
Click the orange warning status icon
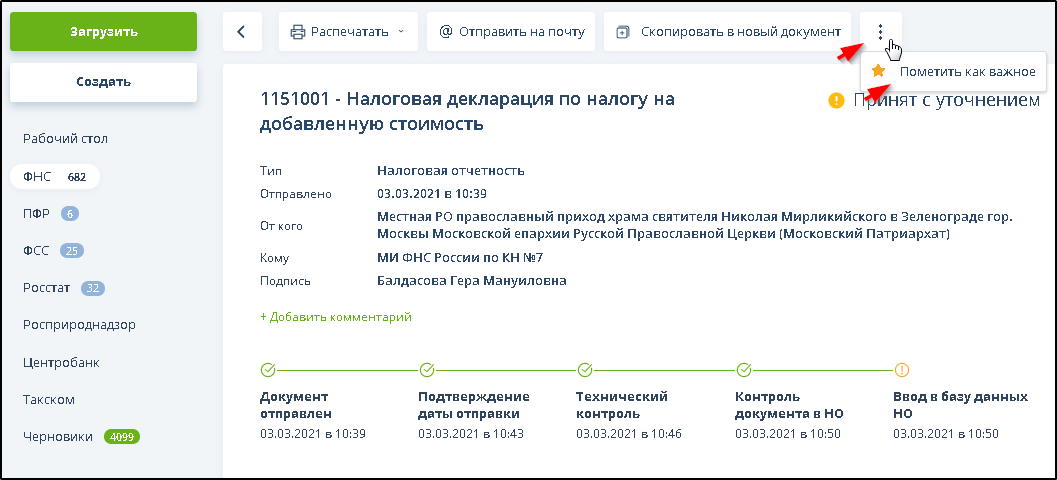tap(836, 100)
